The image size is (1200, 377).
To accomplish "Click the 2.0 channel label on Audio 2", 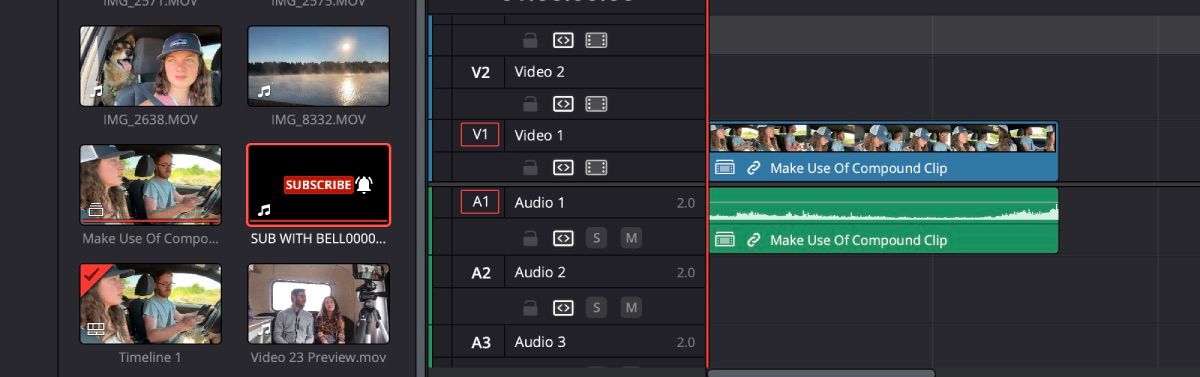I will [685, 272].
